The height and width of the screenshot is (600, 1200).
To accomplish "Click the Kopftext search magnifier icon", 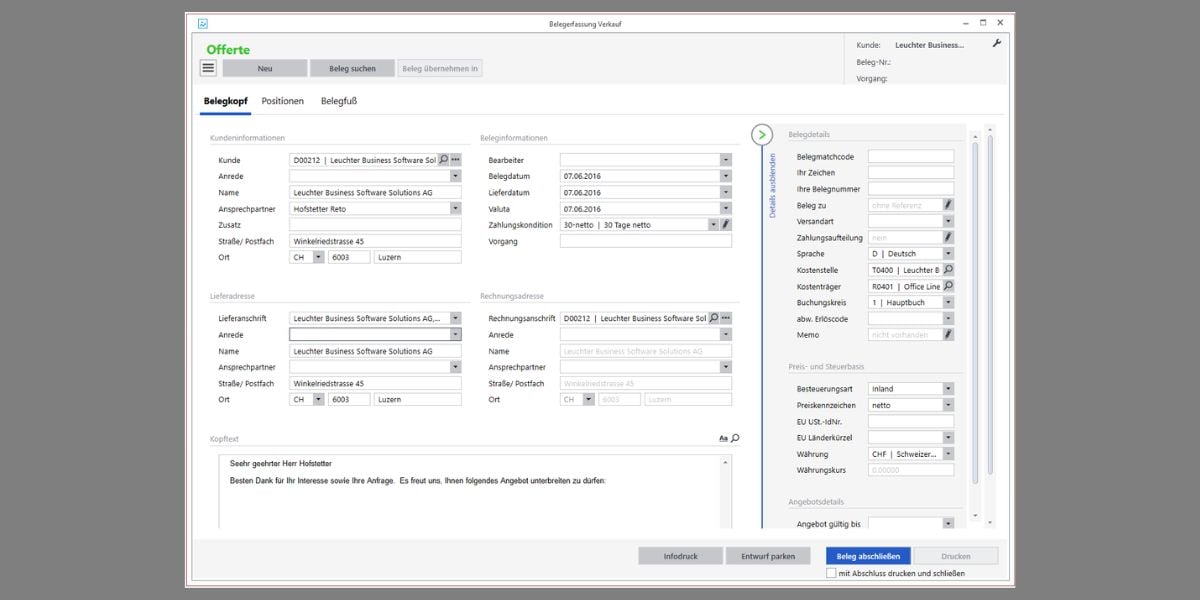I will pyautogui.click(x=735, y=438).
